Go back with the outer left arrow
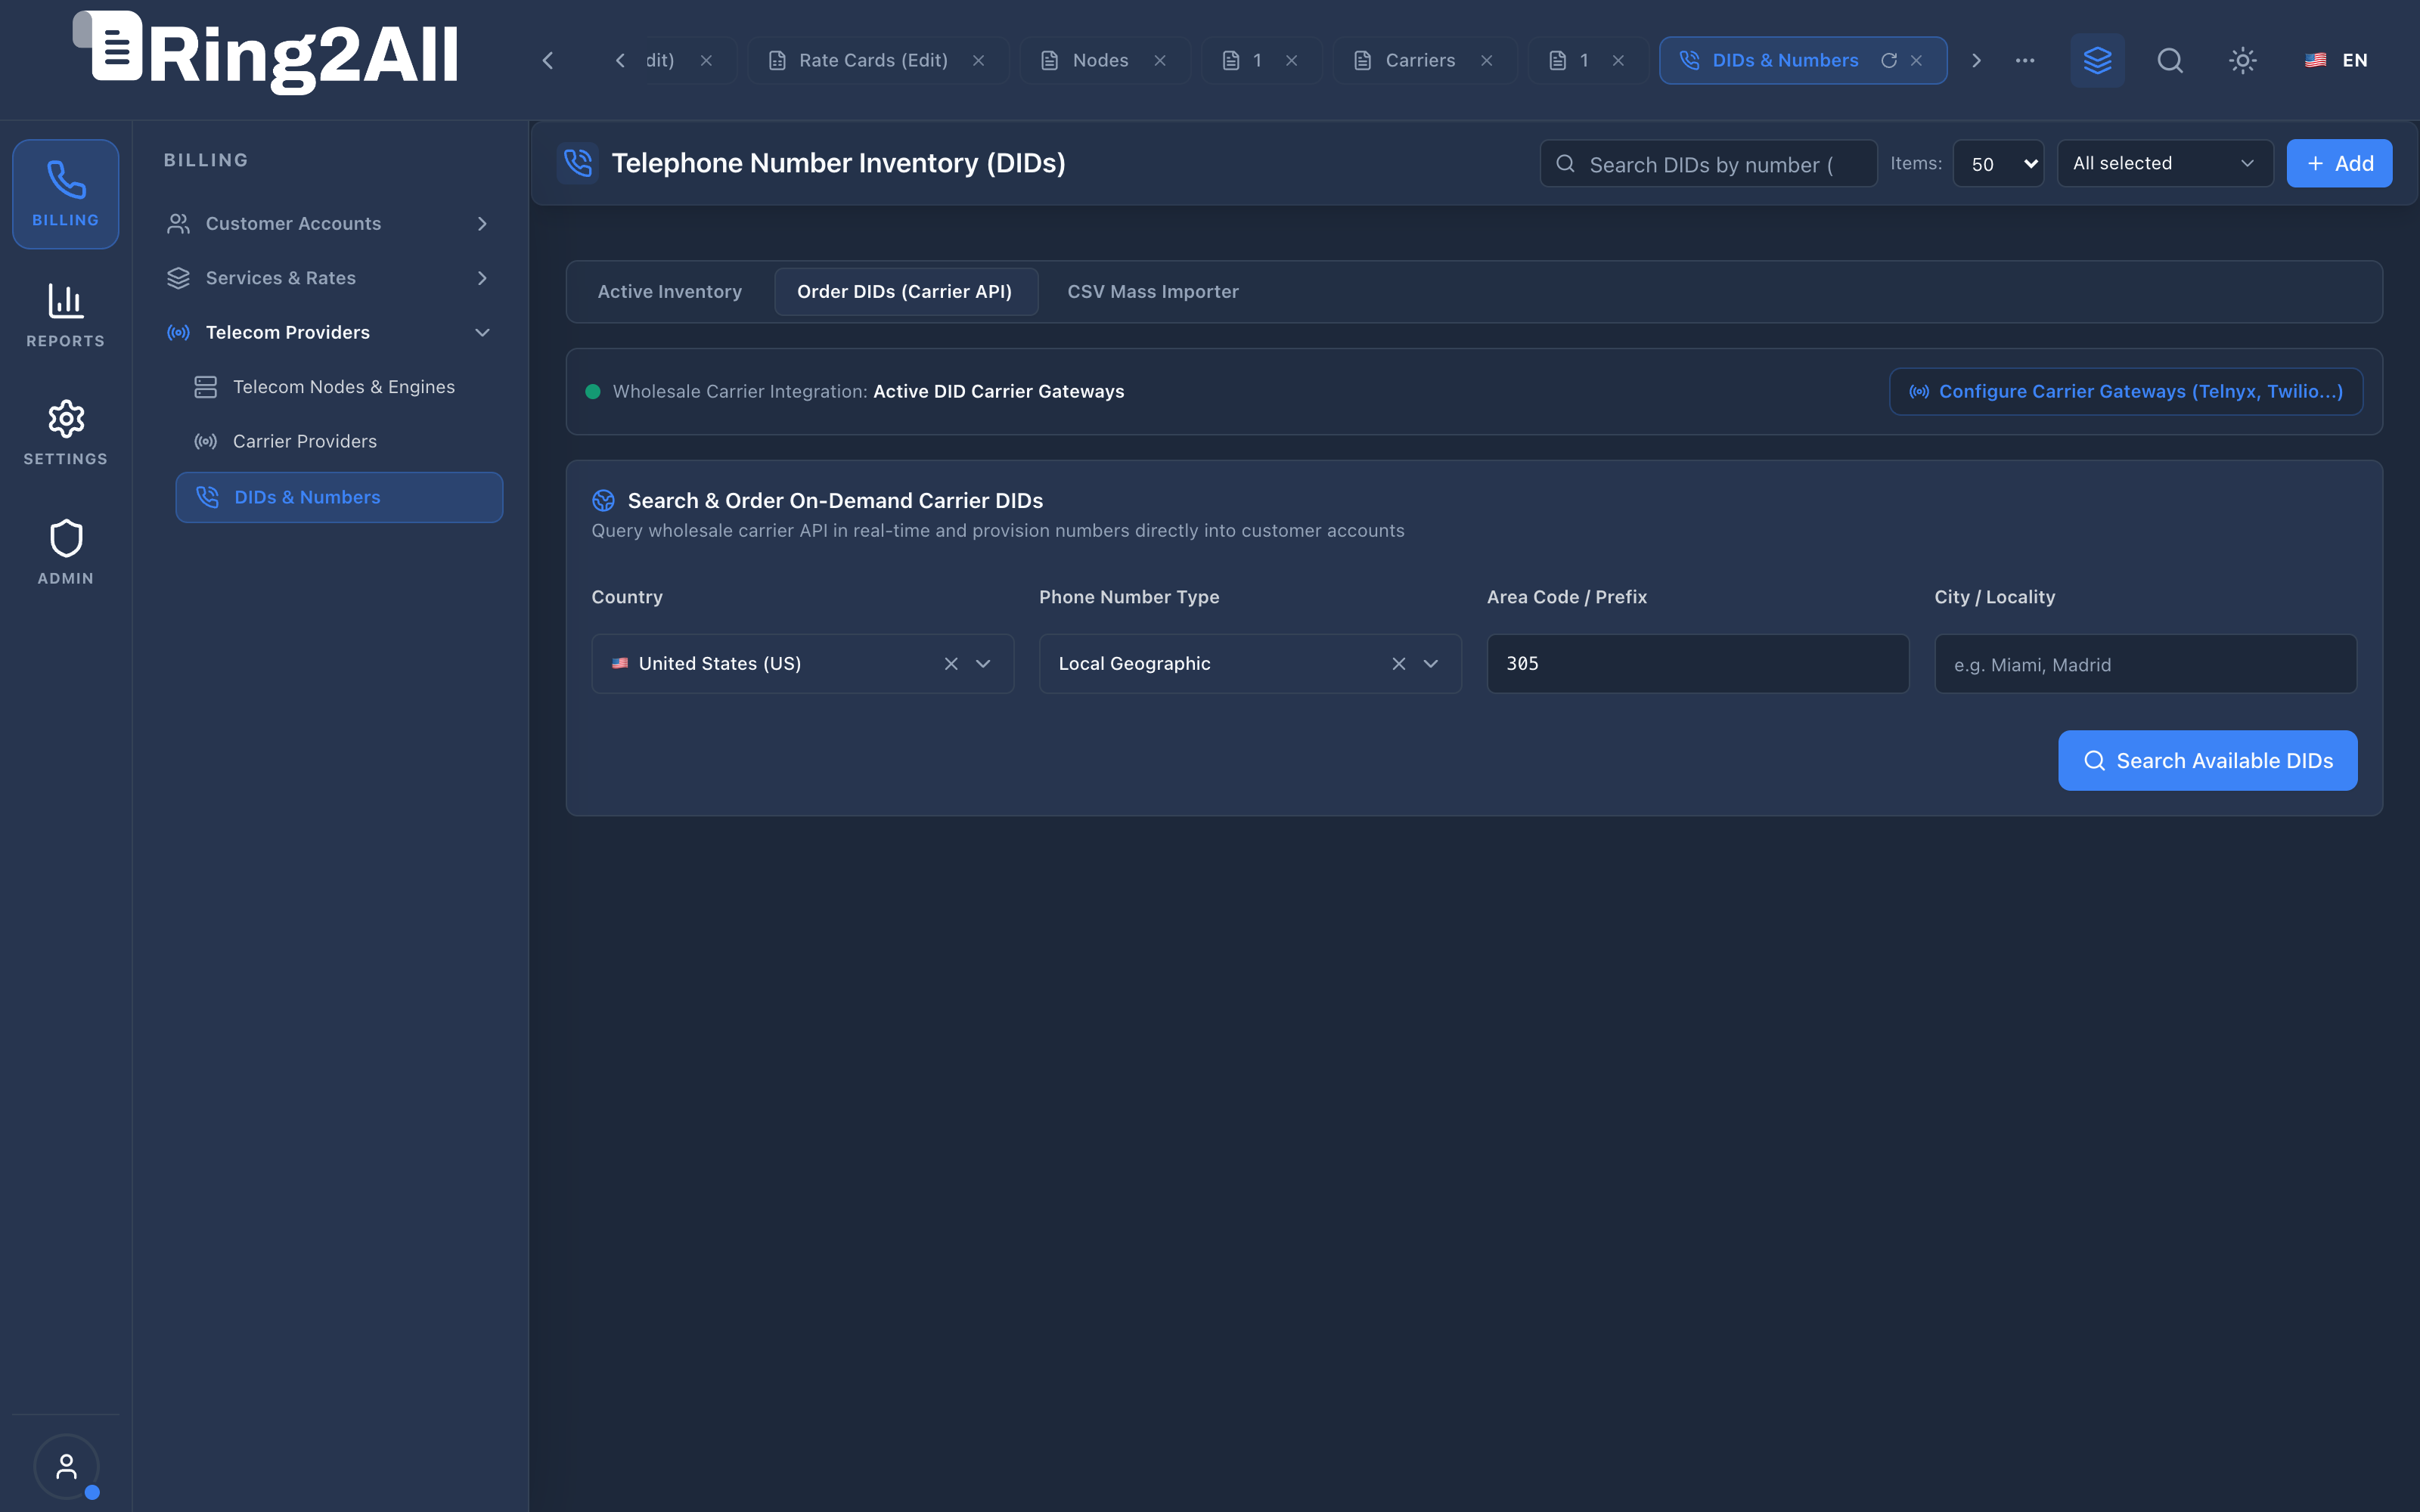 [x=547, y=61]
